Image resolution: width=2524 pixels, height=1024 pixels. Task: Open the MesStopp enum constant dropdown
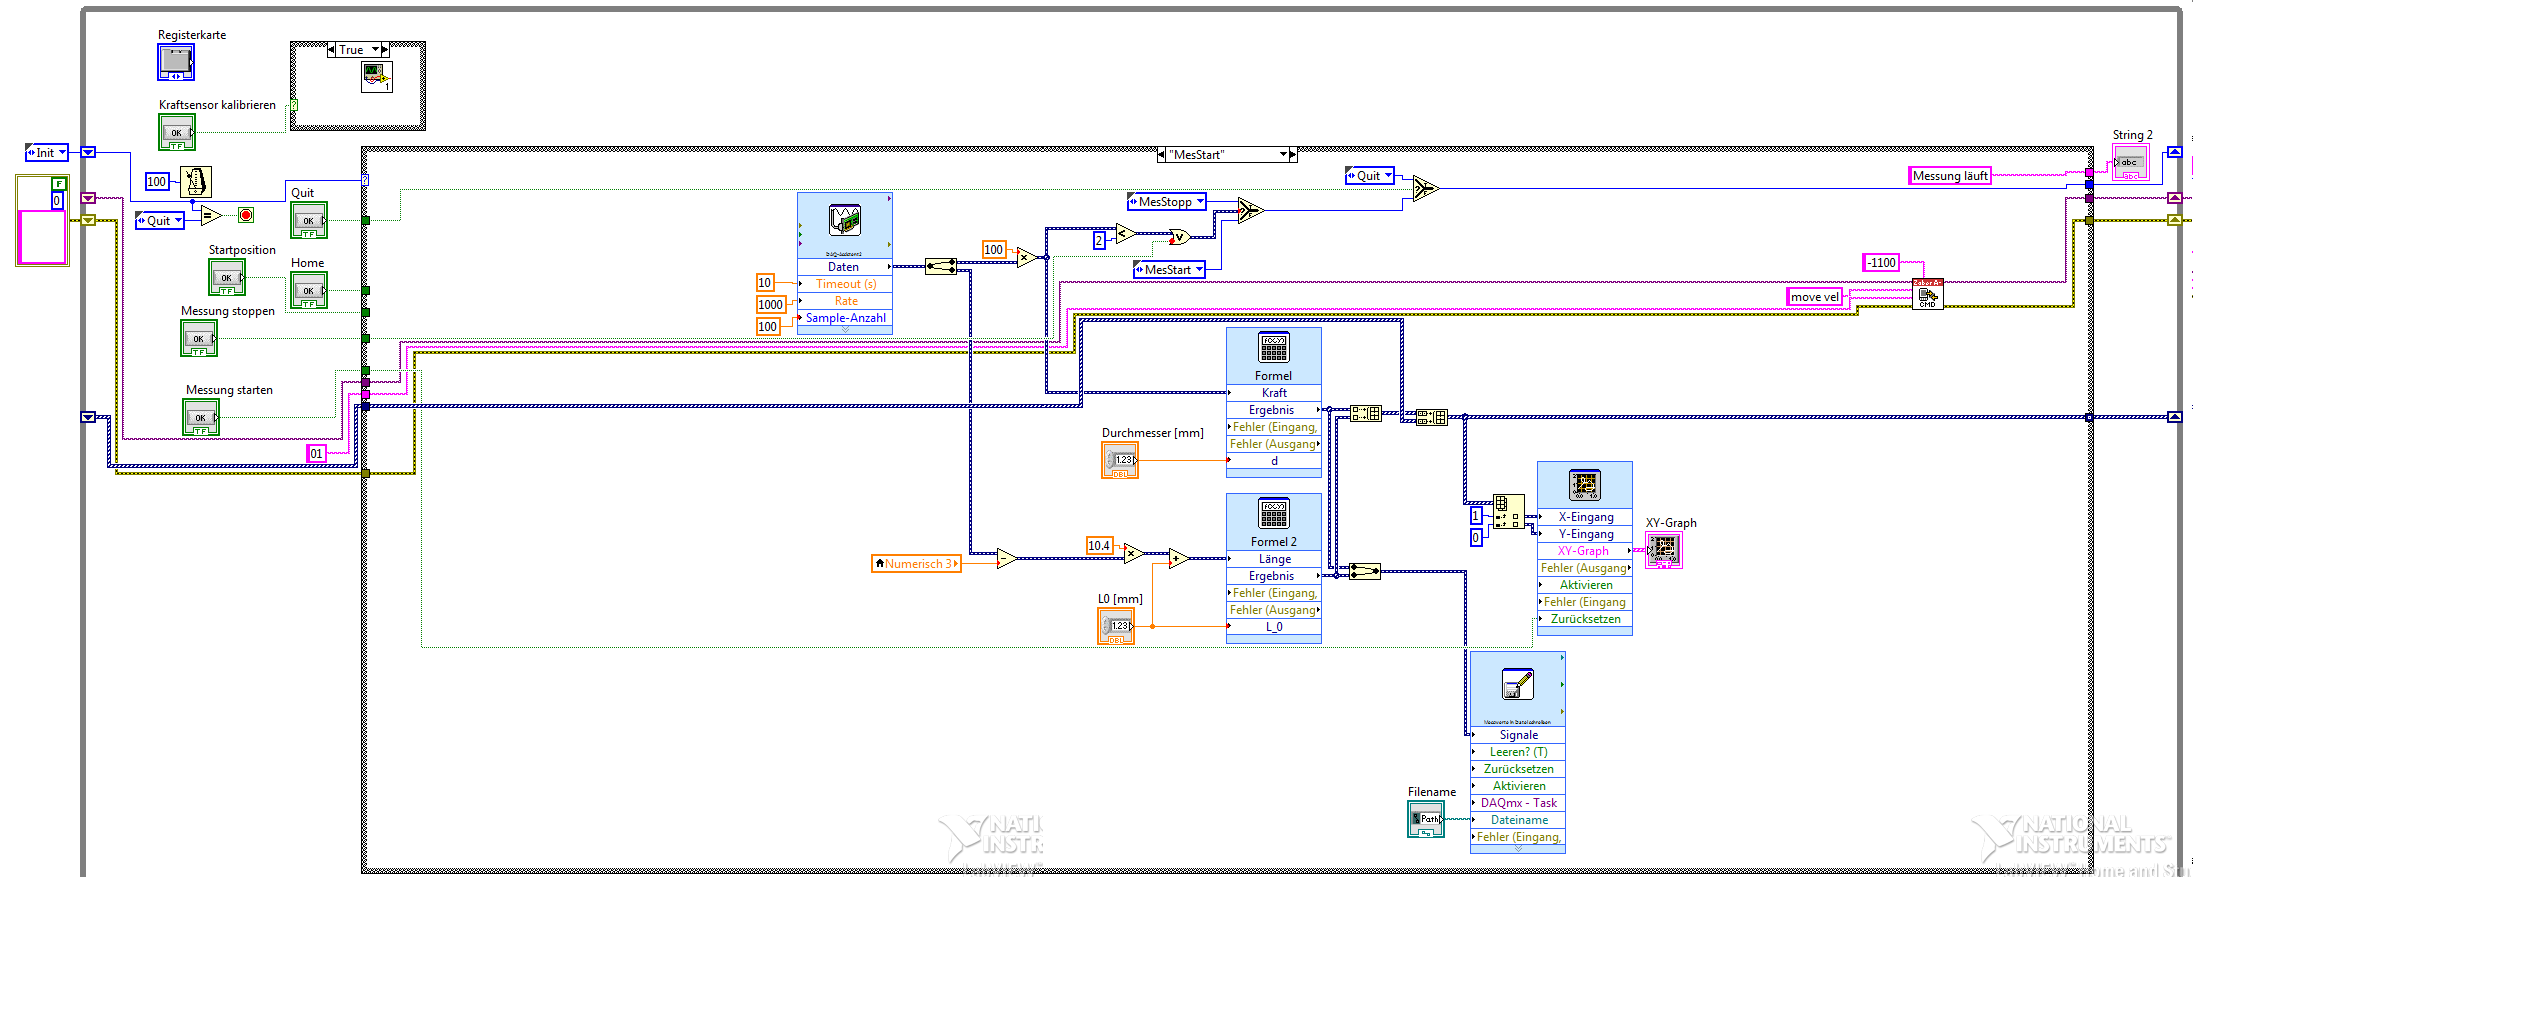tap(1200, 202)
